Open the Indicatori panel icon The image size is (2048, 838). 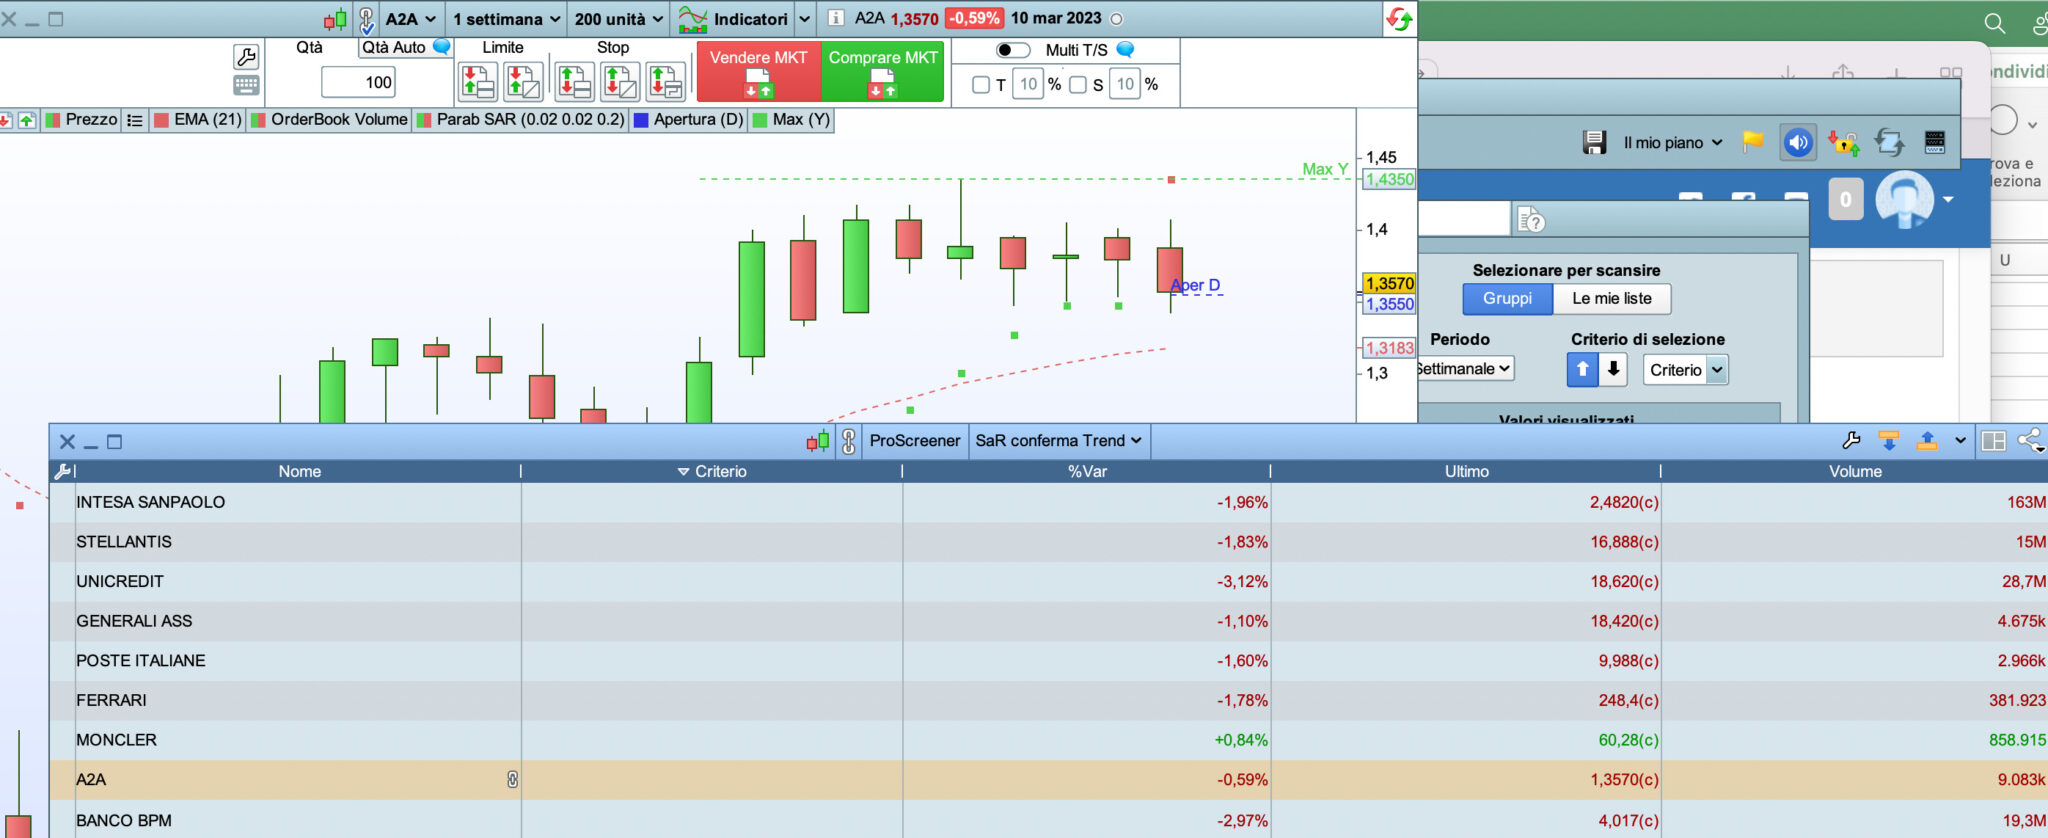(693, 19)
